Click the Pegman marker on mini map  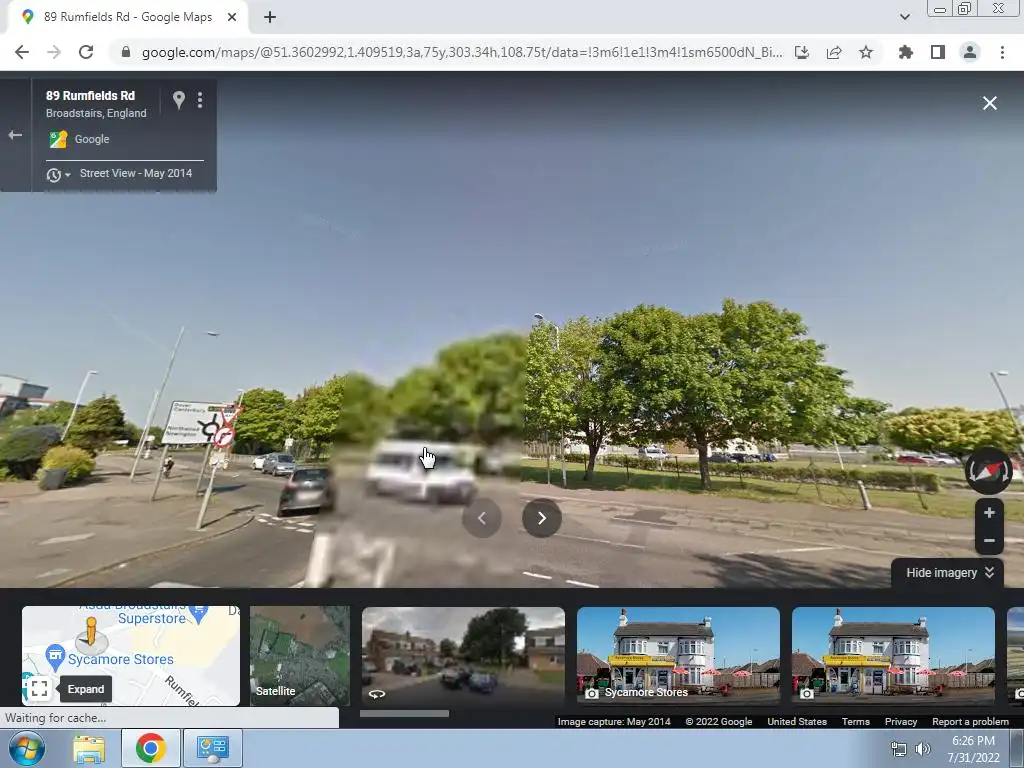coord(91,633)
